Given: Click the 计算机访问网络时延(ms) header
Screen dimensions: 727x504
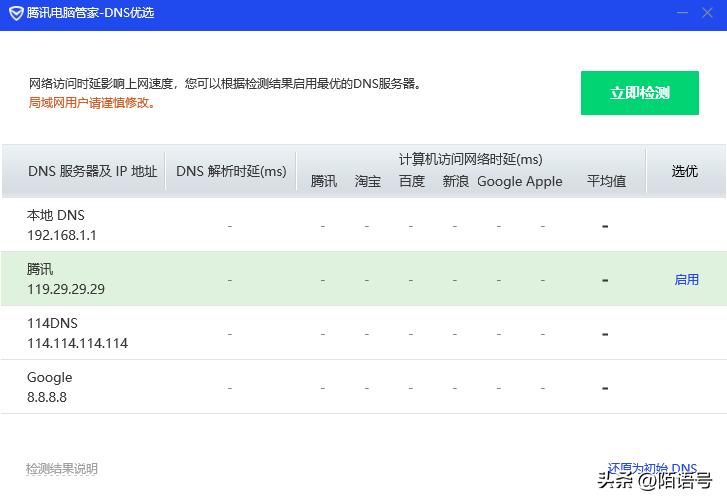Looking at the screenshot, I should [470, 159].
